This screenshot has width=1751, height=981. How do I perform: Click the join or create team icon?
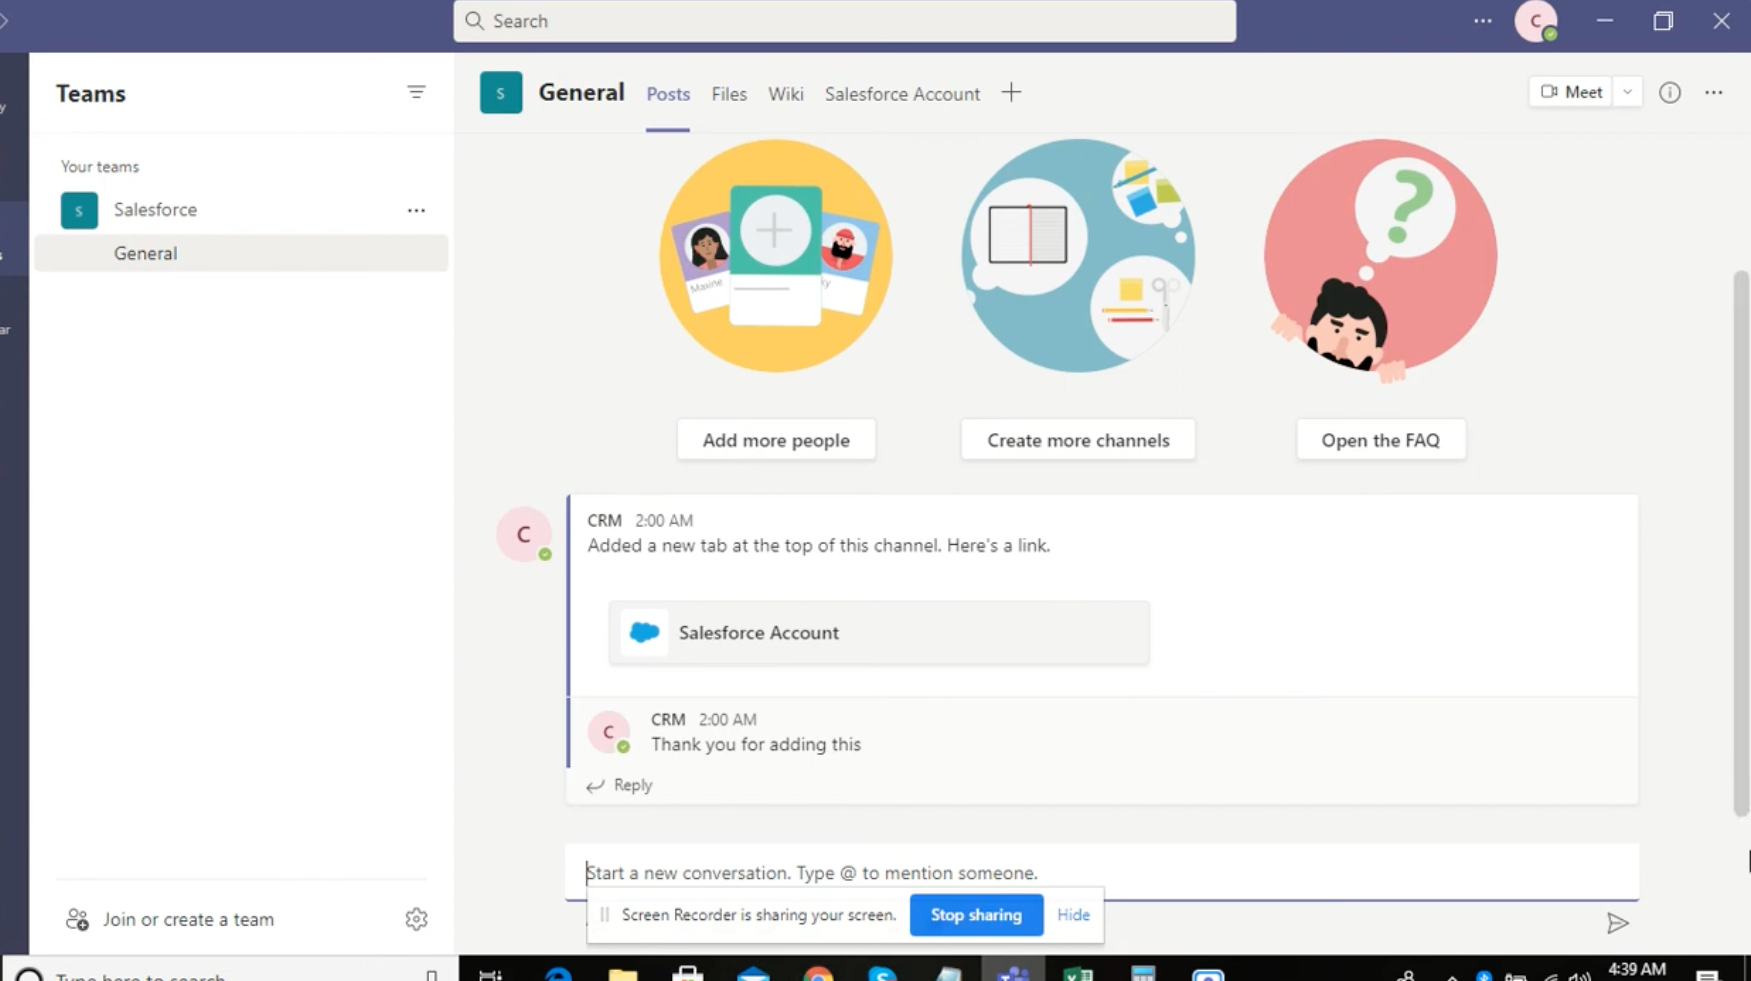point(77,919)
